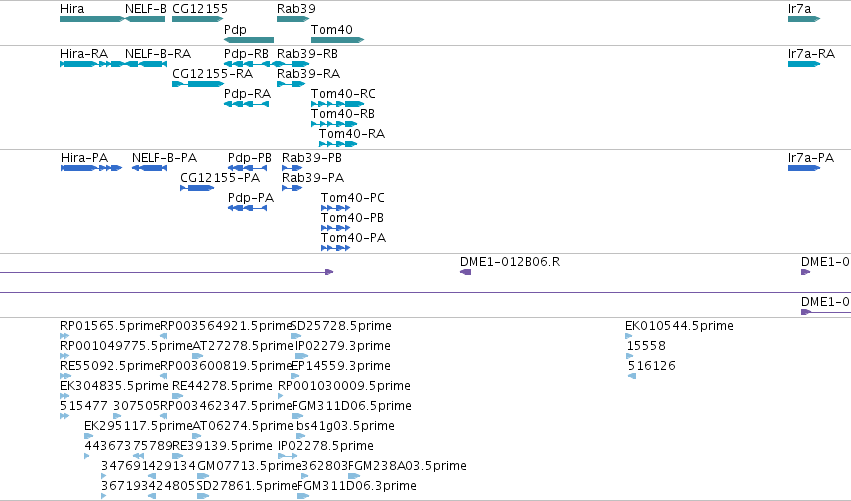
Task: Select the Rab39-PB protein label
Action: (312, 157)
